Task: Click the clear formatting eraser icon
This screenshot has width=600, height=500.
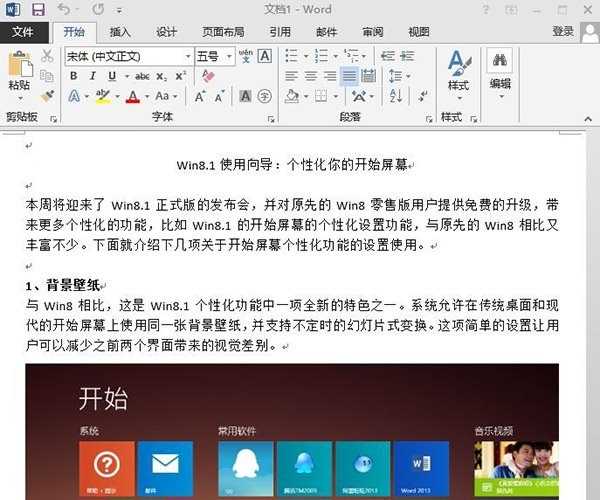Action: tap(208, 76)
